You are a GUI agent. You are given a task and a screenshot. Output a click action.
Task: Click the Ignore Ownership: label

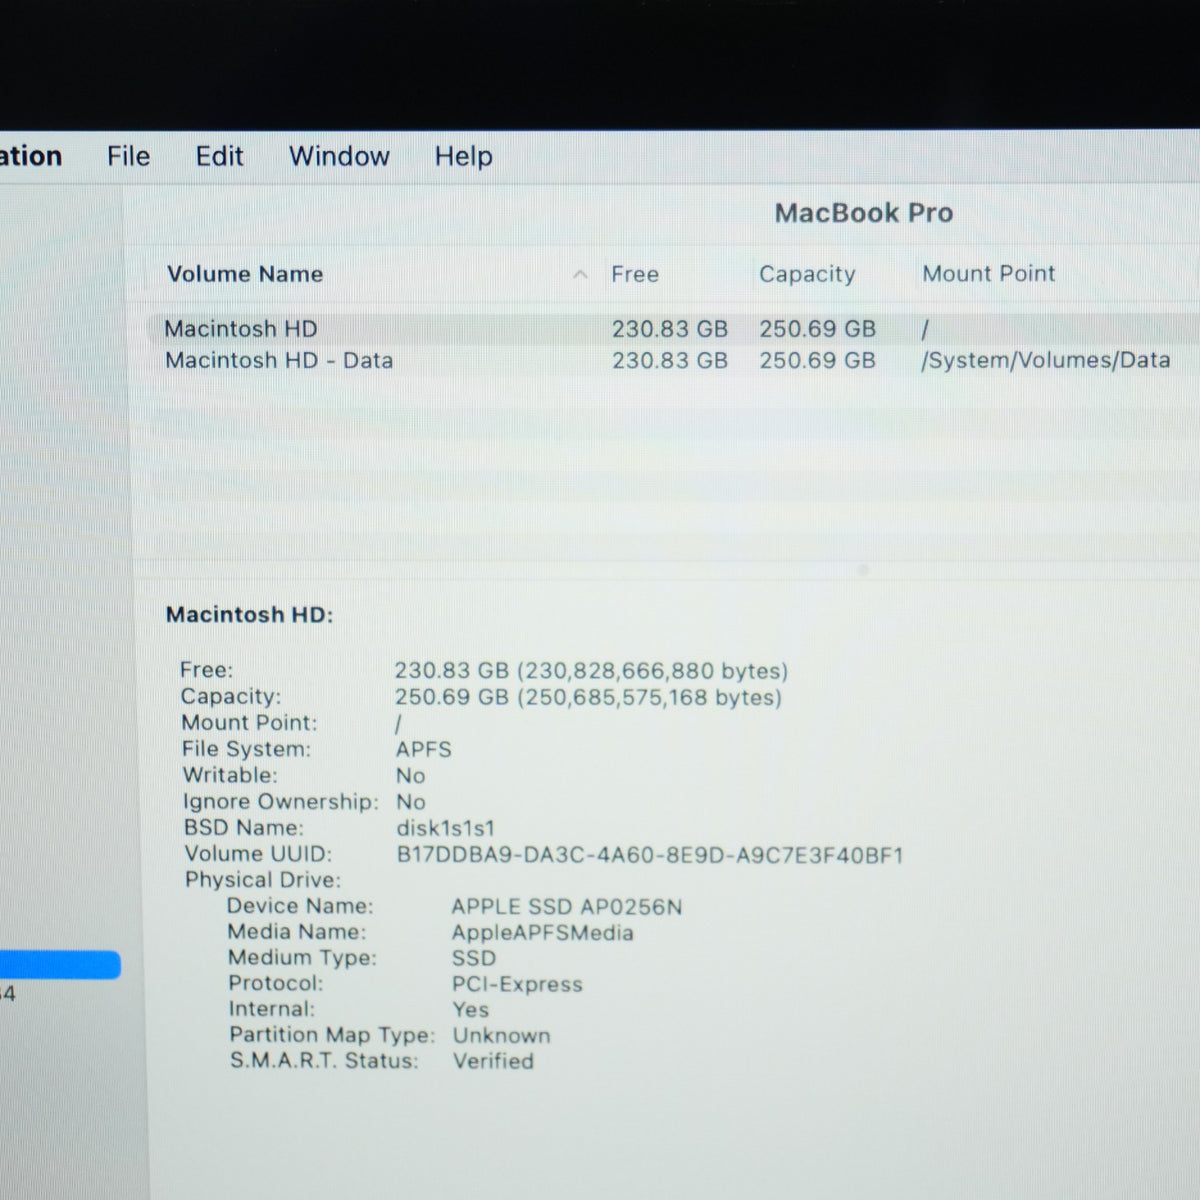[281, 802]
